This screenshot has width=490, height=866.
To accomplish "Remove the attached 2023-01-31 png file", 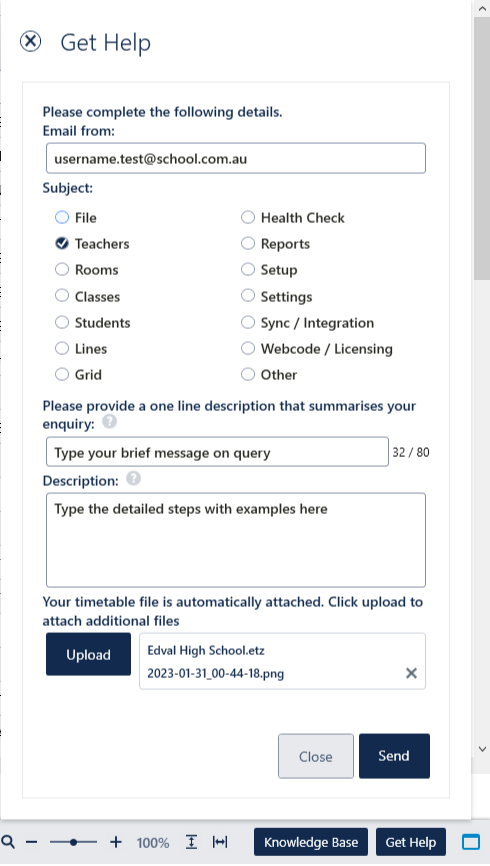I will click(411, 673).
